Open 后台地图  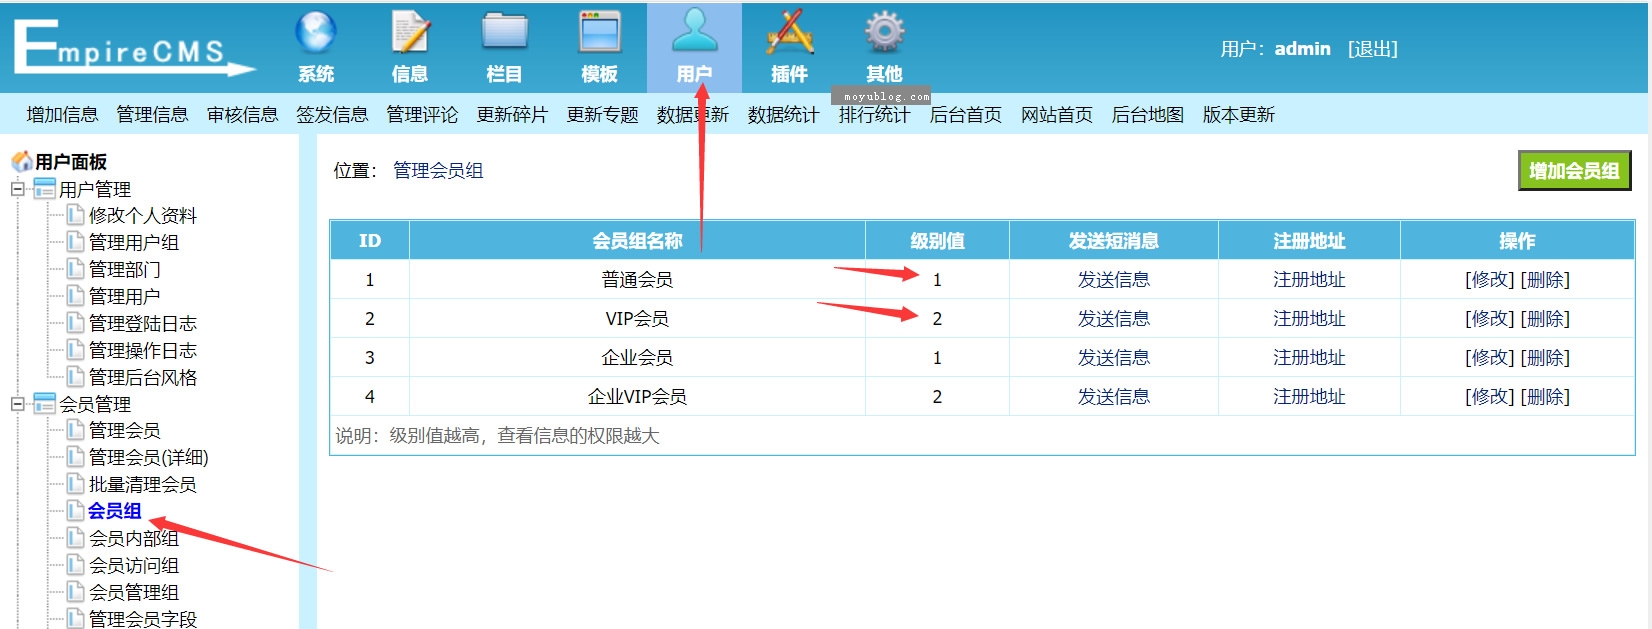1148,115
